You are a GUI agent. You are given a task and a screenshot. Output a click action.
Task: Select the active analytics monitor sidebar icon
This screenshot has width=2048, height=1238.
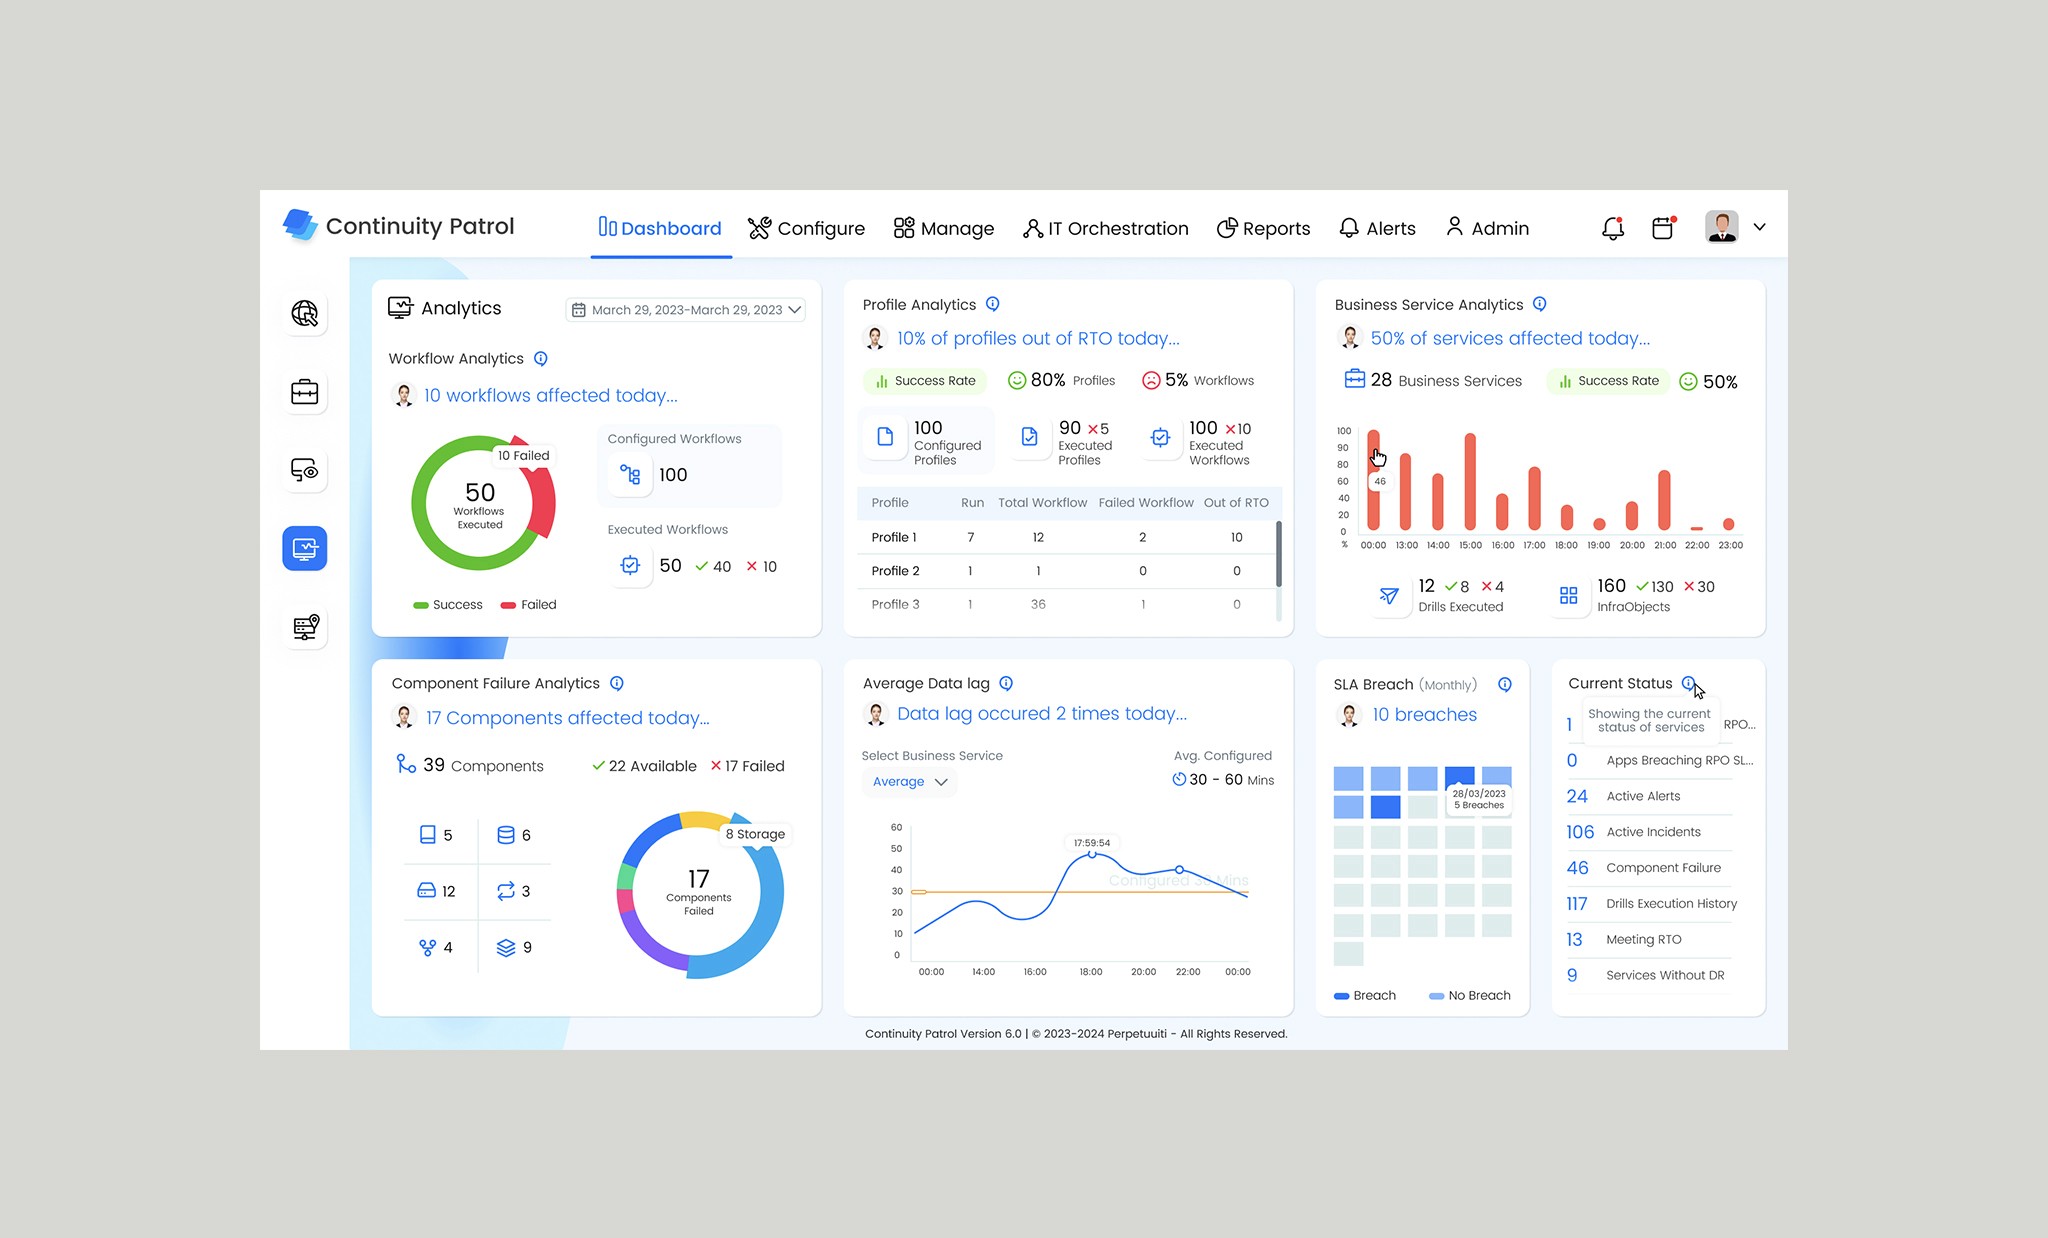(x=305, y=548)
